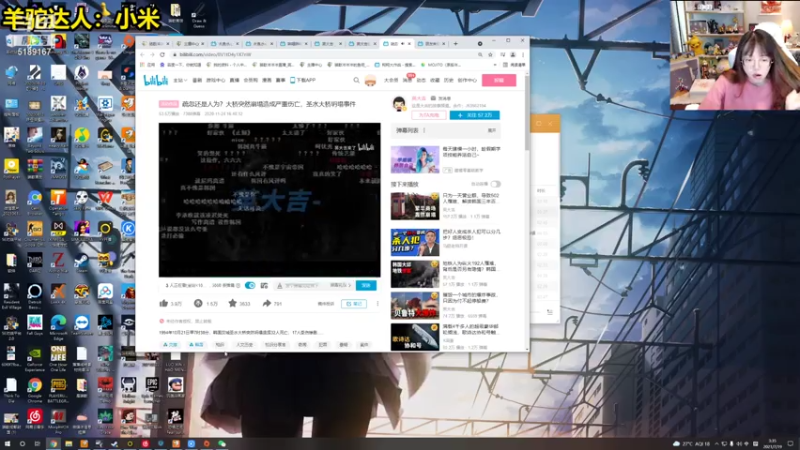
Task: Expand the bookmarks bar overflow arrow
Action: coord(495,65)
